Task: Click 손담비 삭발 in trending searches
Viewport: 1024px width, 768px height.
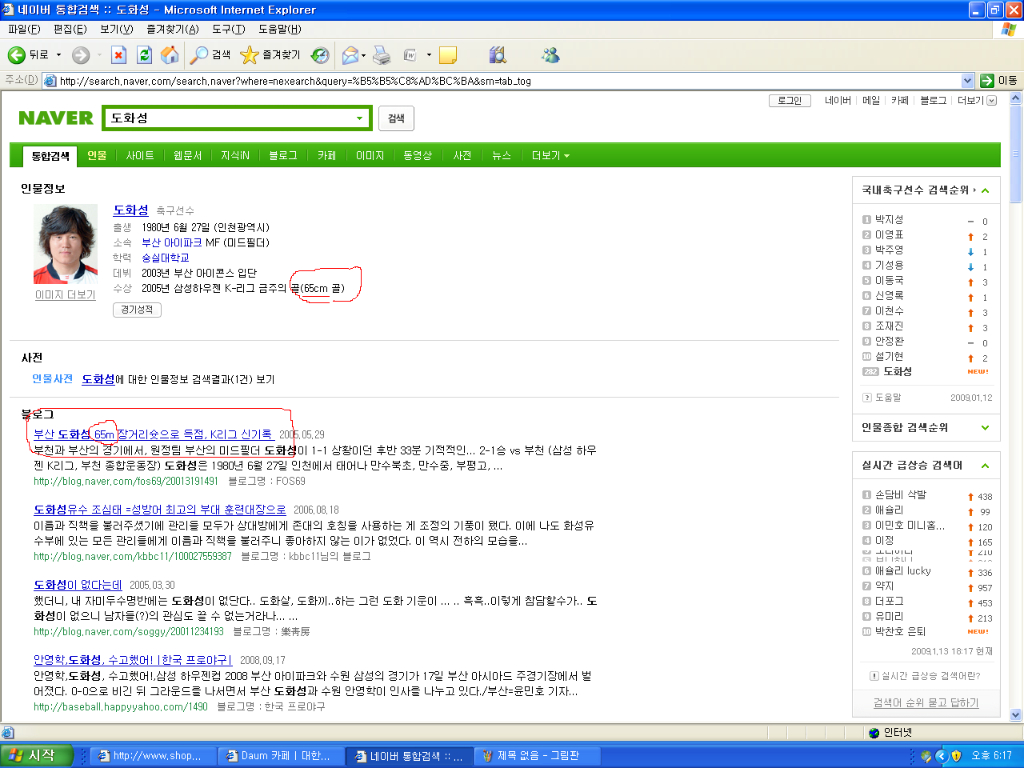Action: (x=901, y=494)
